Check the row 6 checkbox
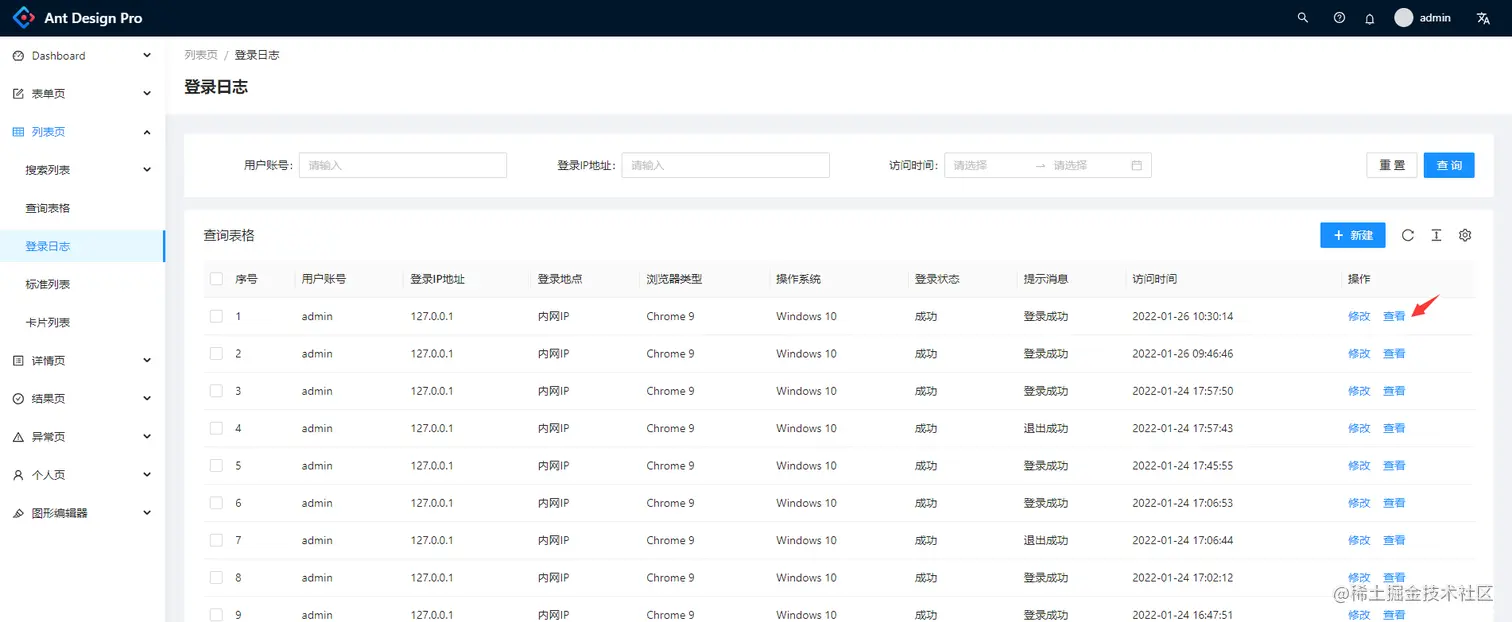This screenshot has width=1512, height=622. pos(216,503)
